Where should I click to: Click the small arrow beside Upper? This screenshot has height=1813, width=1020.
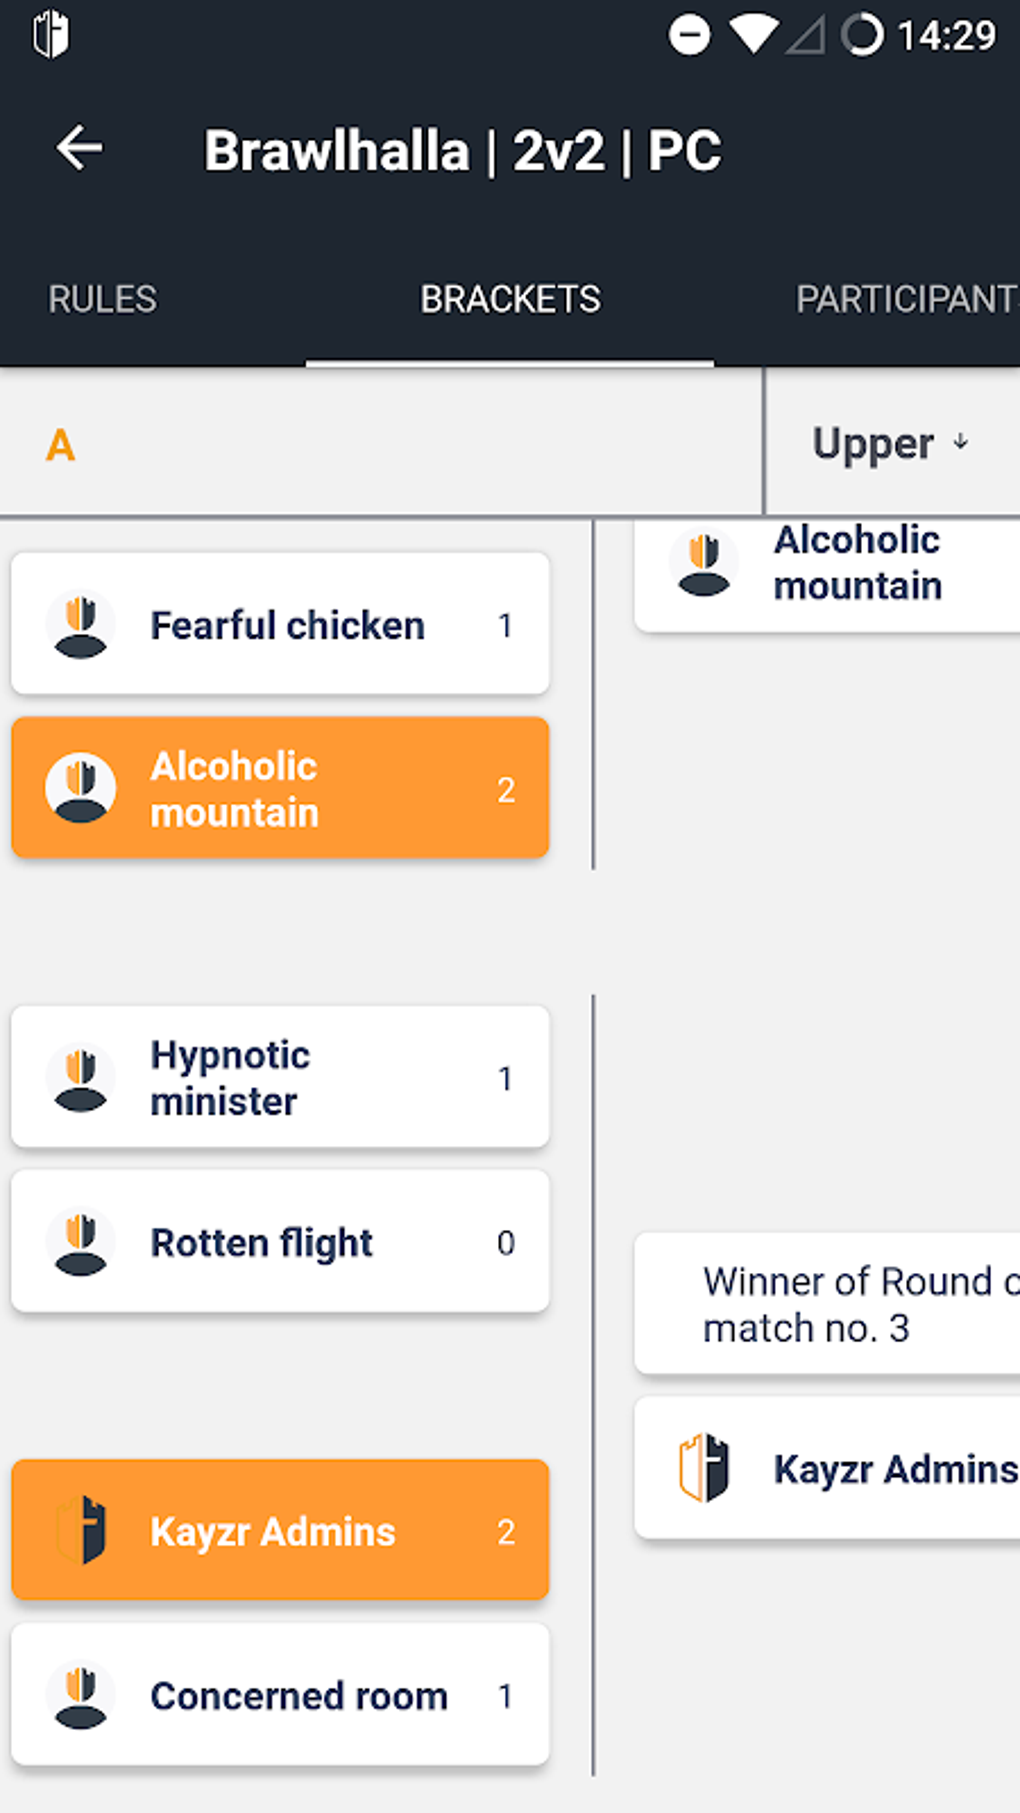[961, 441]
